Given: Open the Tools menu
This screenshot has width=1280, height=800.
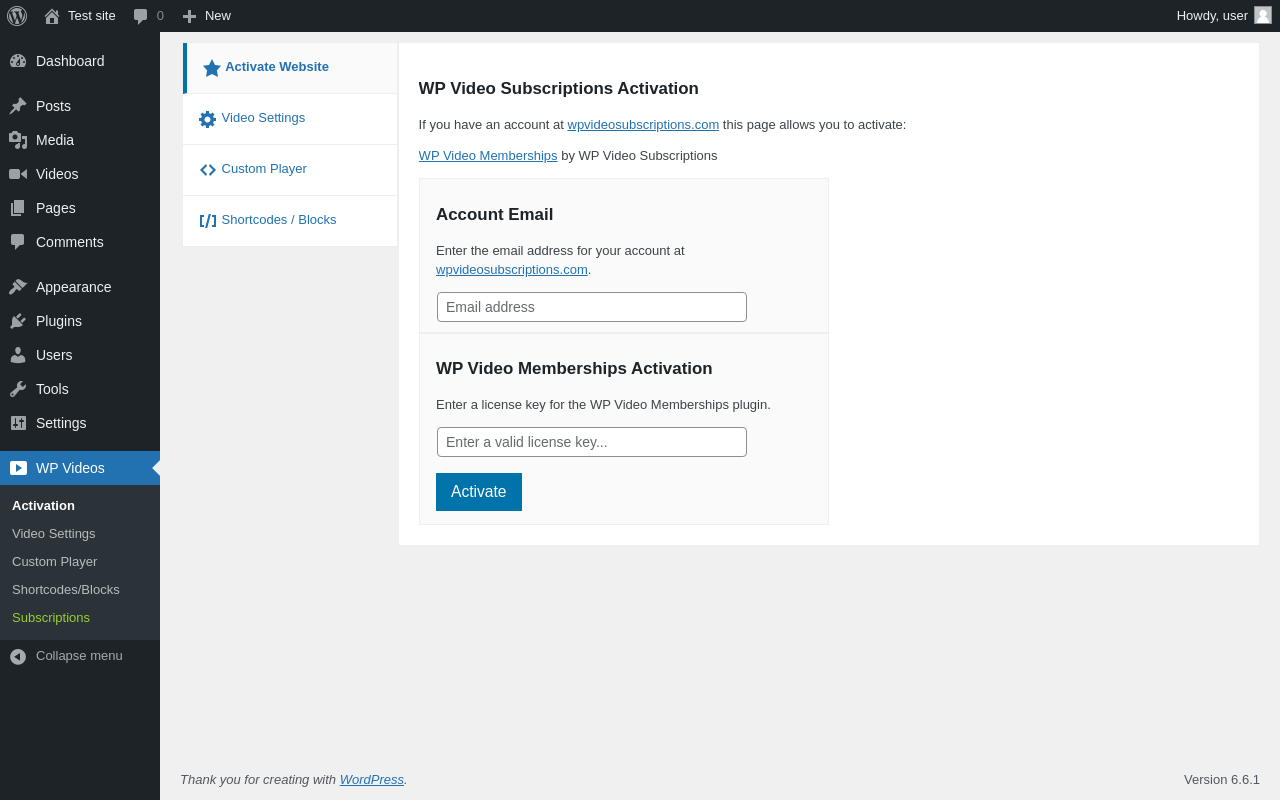Looking at the screenshot, I should (80, 389).
